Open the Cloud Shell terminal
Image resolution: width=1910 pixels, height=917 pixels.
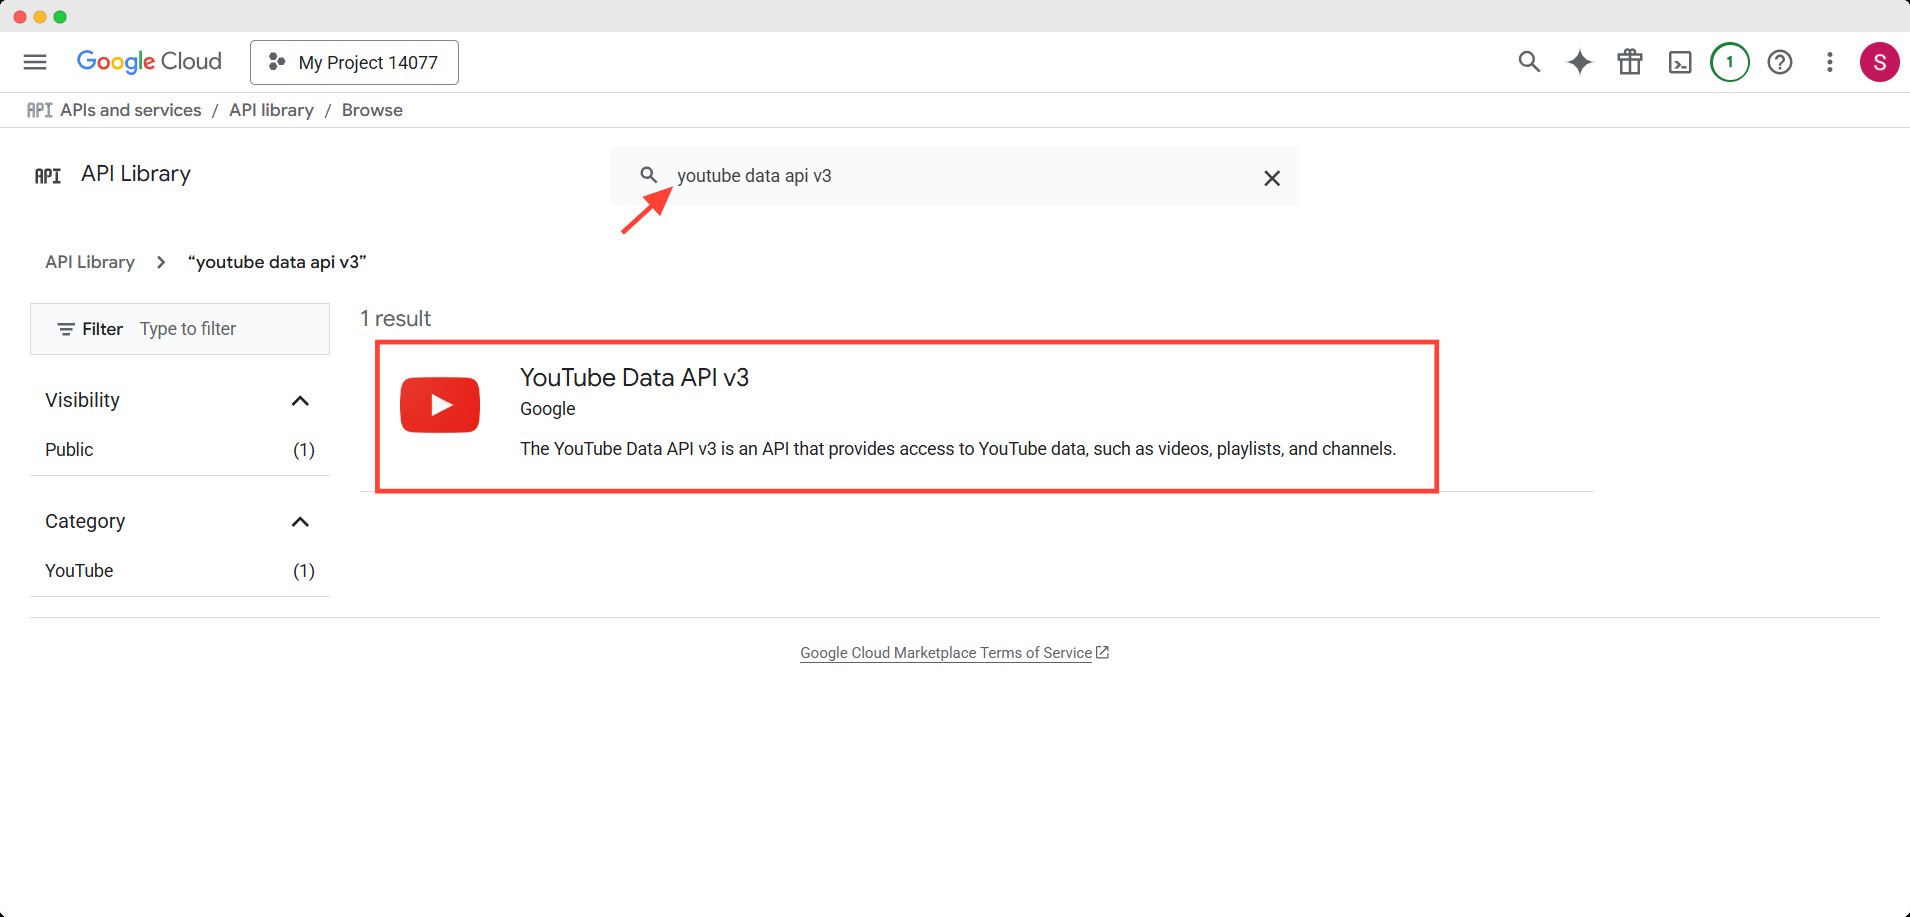1679,62
